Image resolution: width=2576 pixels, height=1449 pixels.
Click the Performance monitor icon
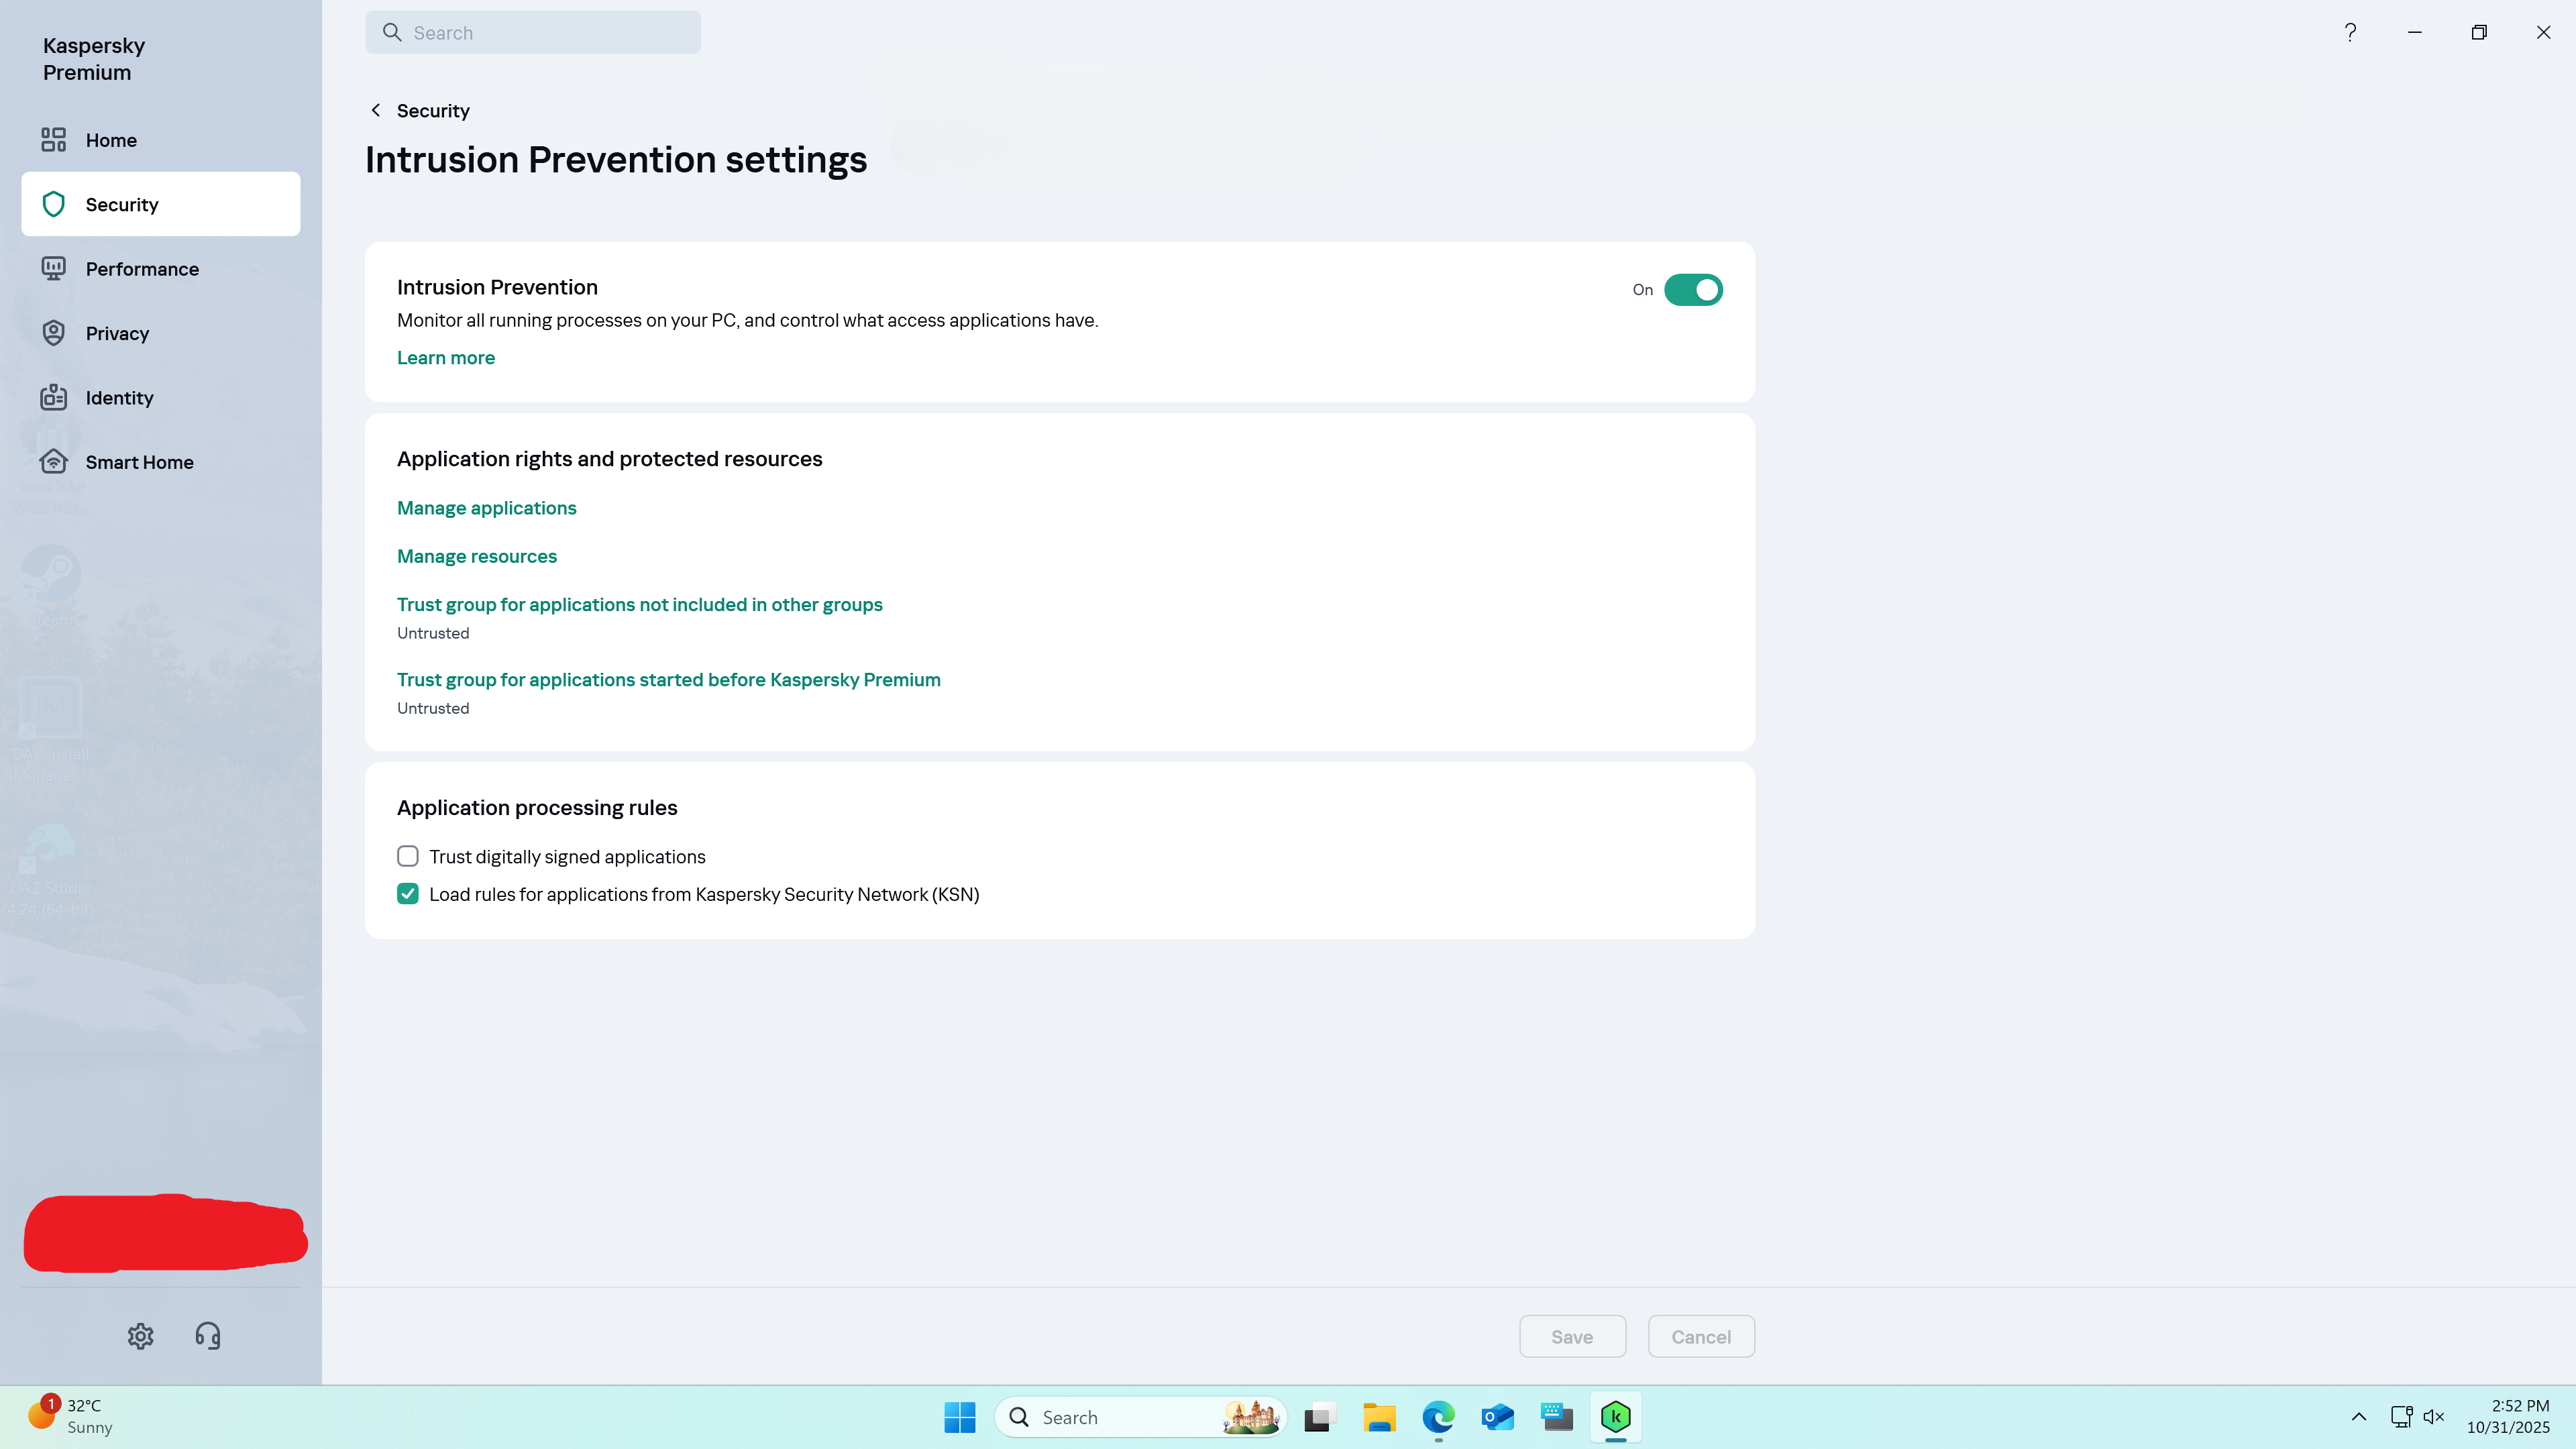point(54,269)
